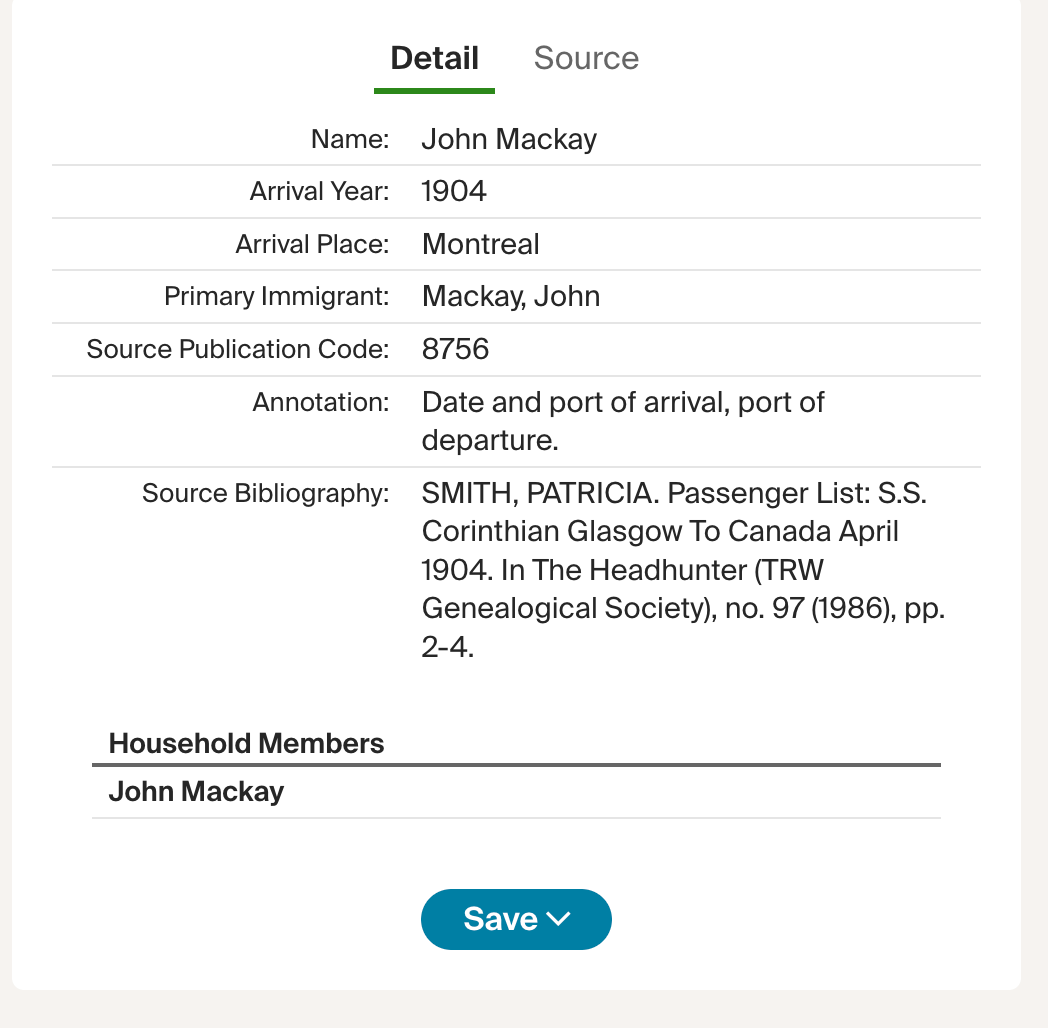Click the Arrival Year label
The width and height of the screenshot is (1048, 1028).
319,191
